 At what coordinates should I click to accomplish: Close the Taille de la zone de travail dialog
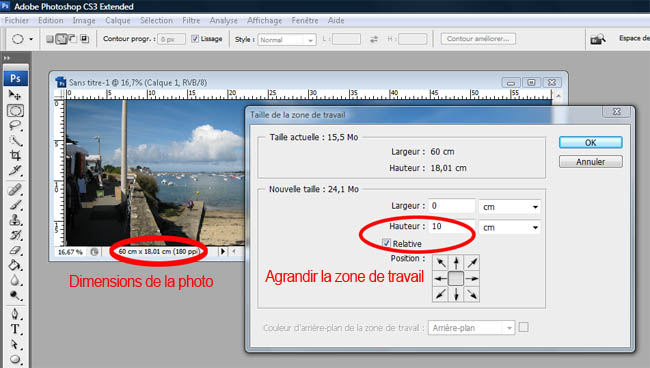click(x=616, y=112)
